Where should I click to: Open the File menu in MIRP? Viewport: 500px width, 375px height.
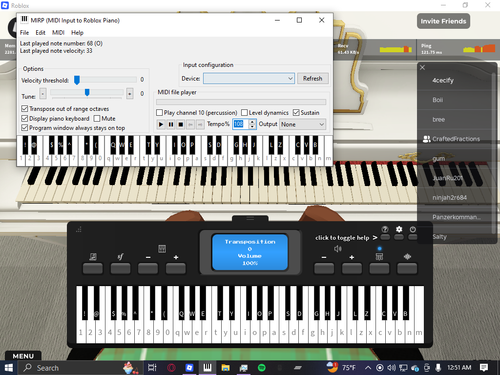(24, 33)
